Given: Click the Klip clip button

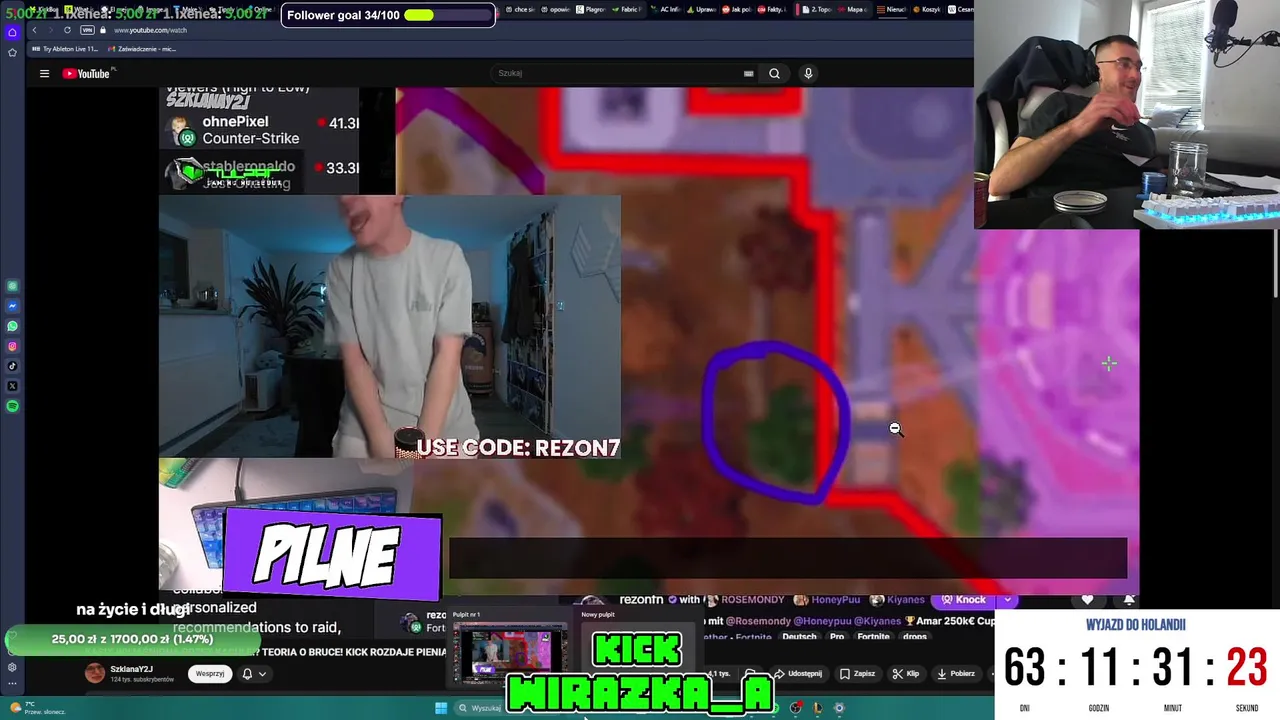Looking at the screenshot, I should pyautogui.click(x=905, y=674).
